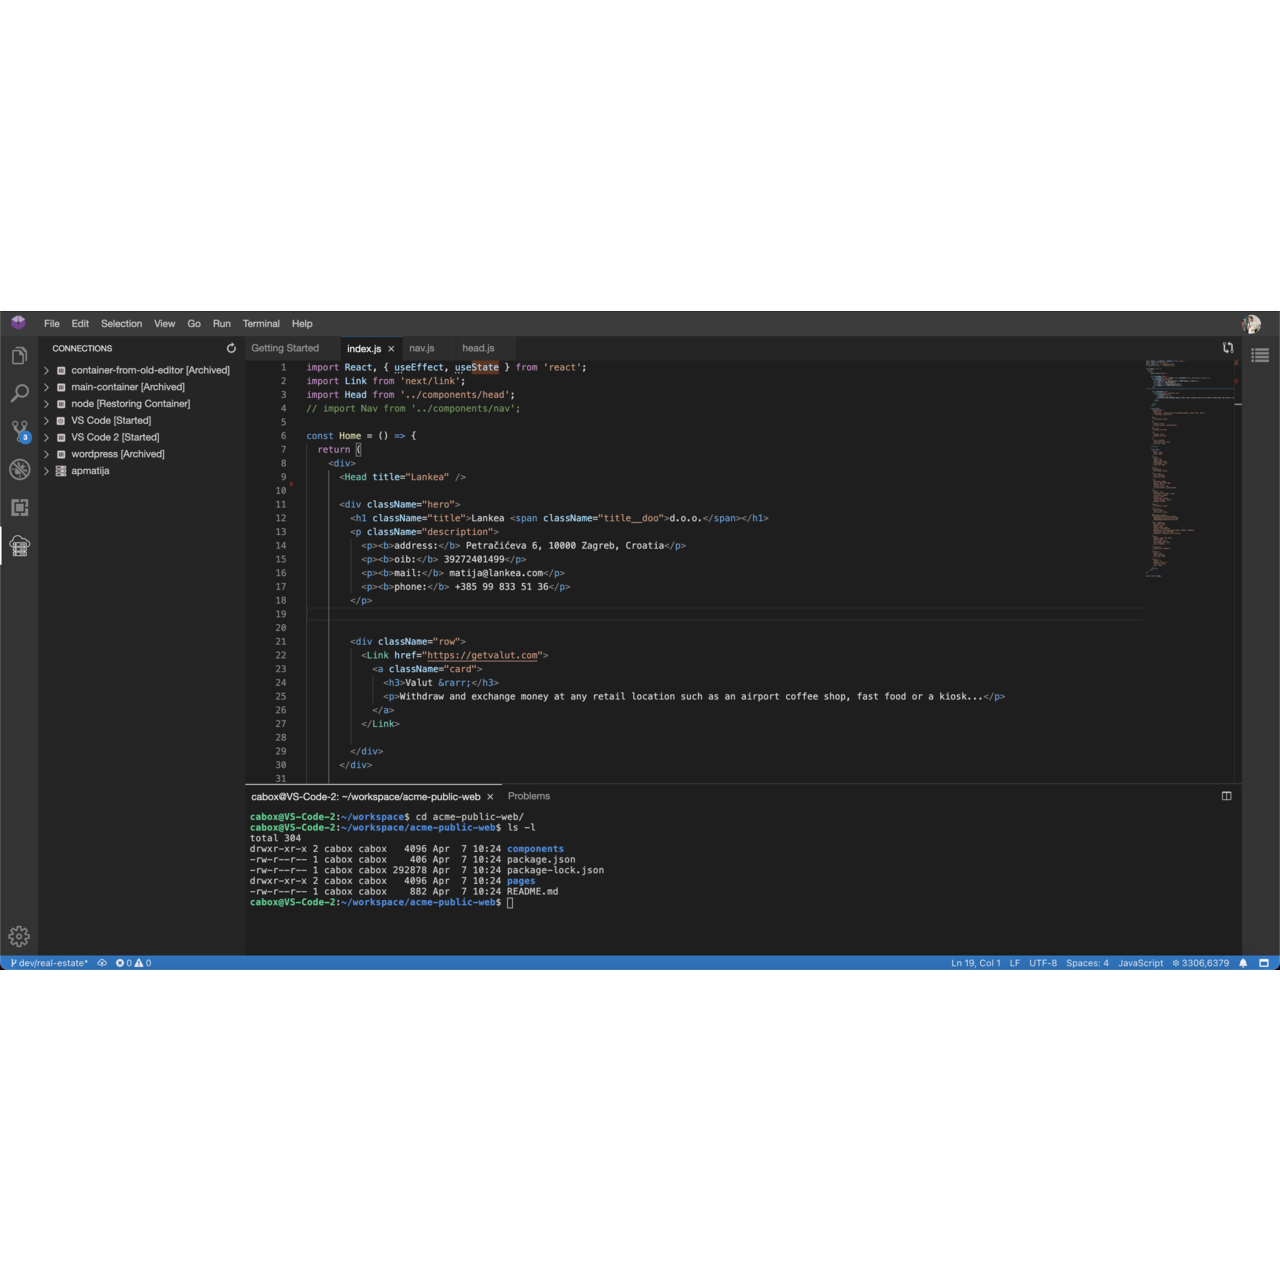Open the user avatar profile

1251,324
